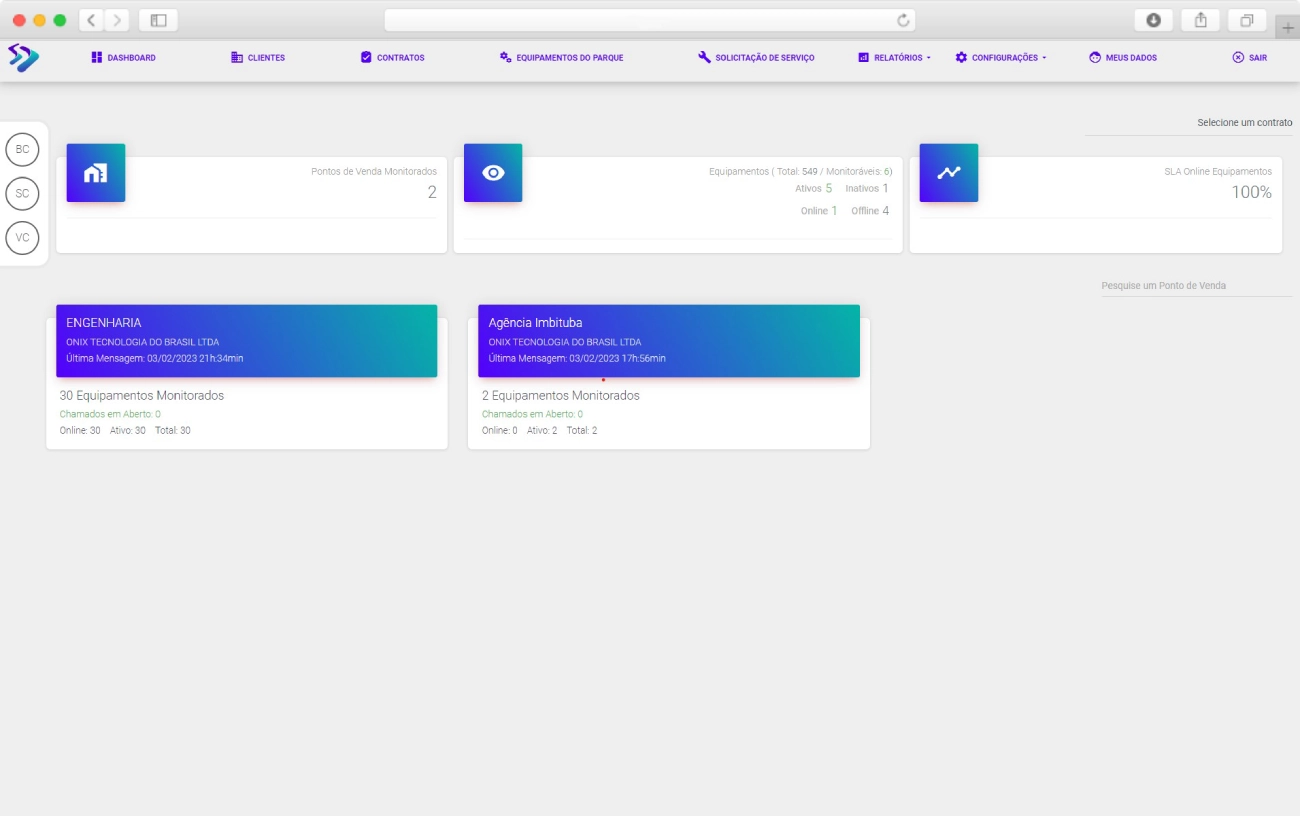
Task: Click the store icon on Pontos de Venda card
Action: point(96,173)
